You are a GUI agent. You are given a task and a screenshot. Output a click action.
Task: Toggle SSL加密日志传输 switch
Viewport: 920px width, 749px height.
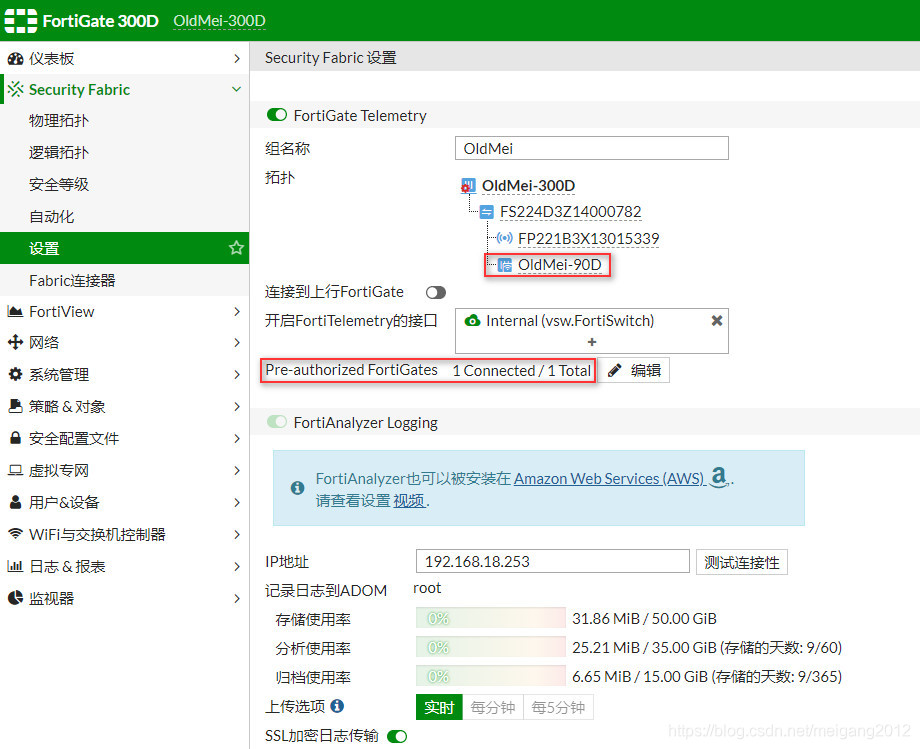[397, 736]
